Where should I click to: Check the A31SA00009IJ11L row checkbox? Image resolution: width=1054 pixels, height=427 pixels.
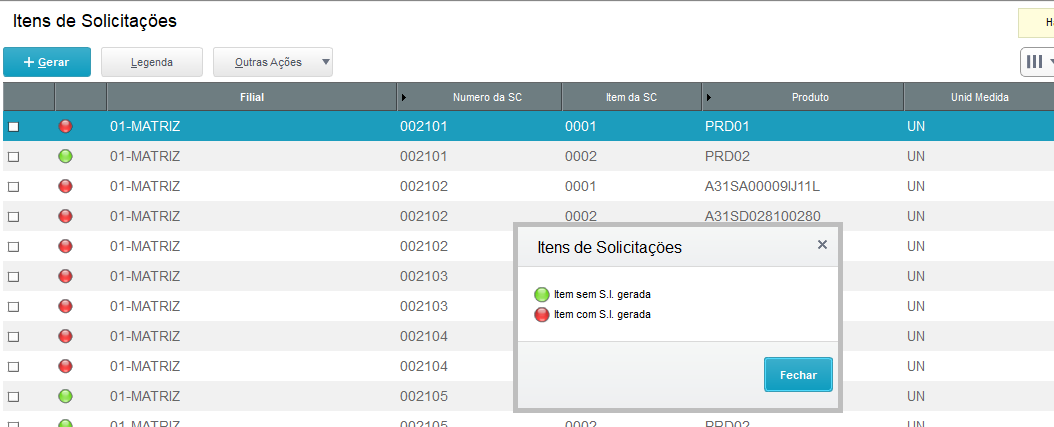(13, 187)
